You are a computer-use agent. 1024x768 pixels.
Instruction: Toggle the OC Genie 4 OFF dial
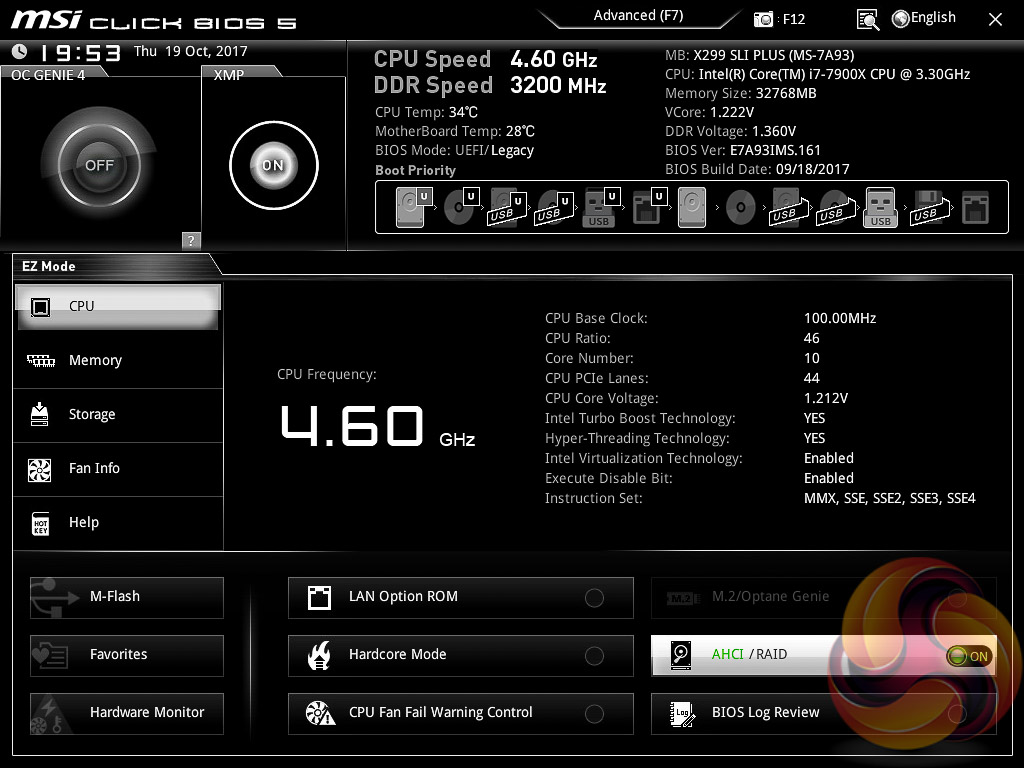click(99, 165)
